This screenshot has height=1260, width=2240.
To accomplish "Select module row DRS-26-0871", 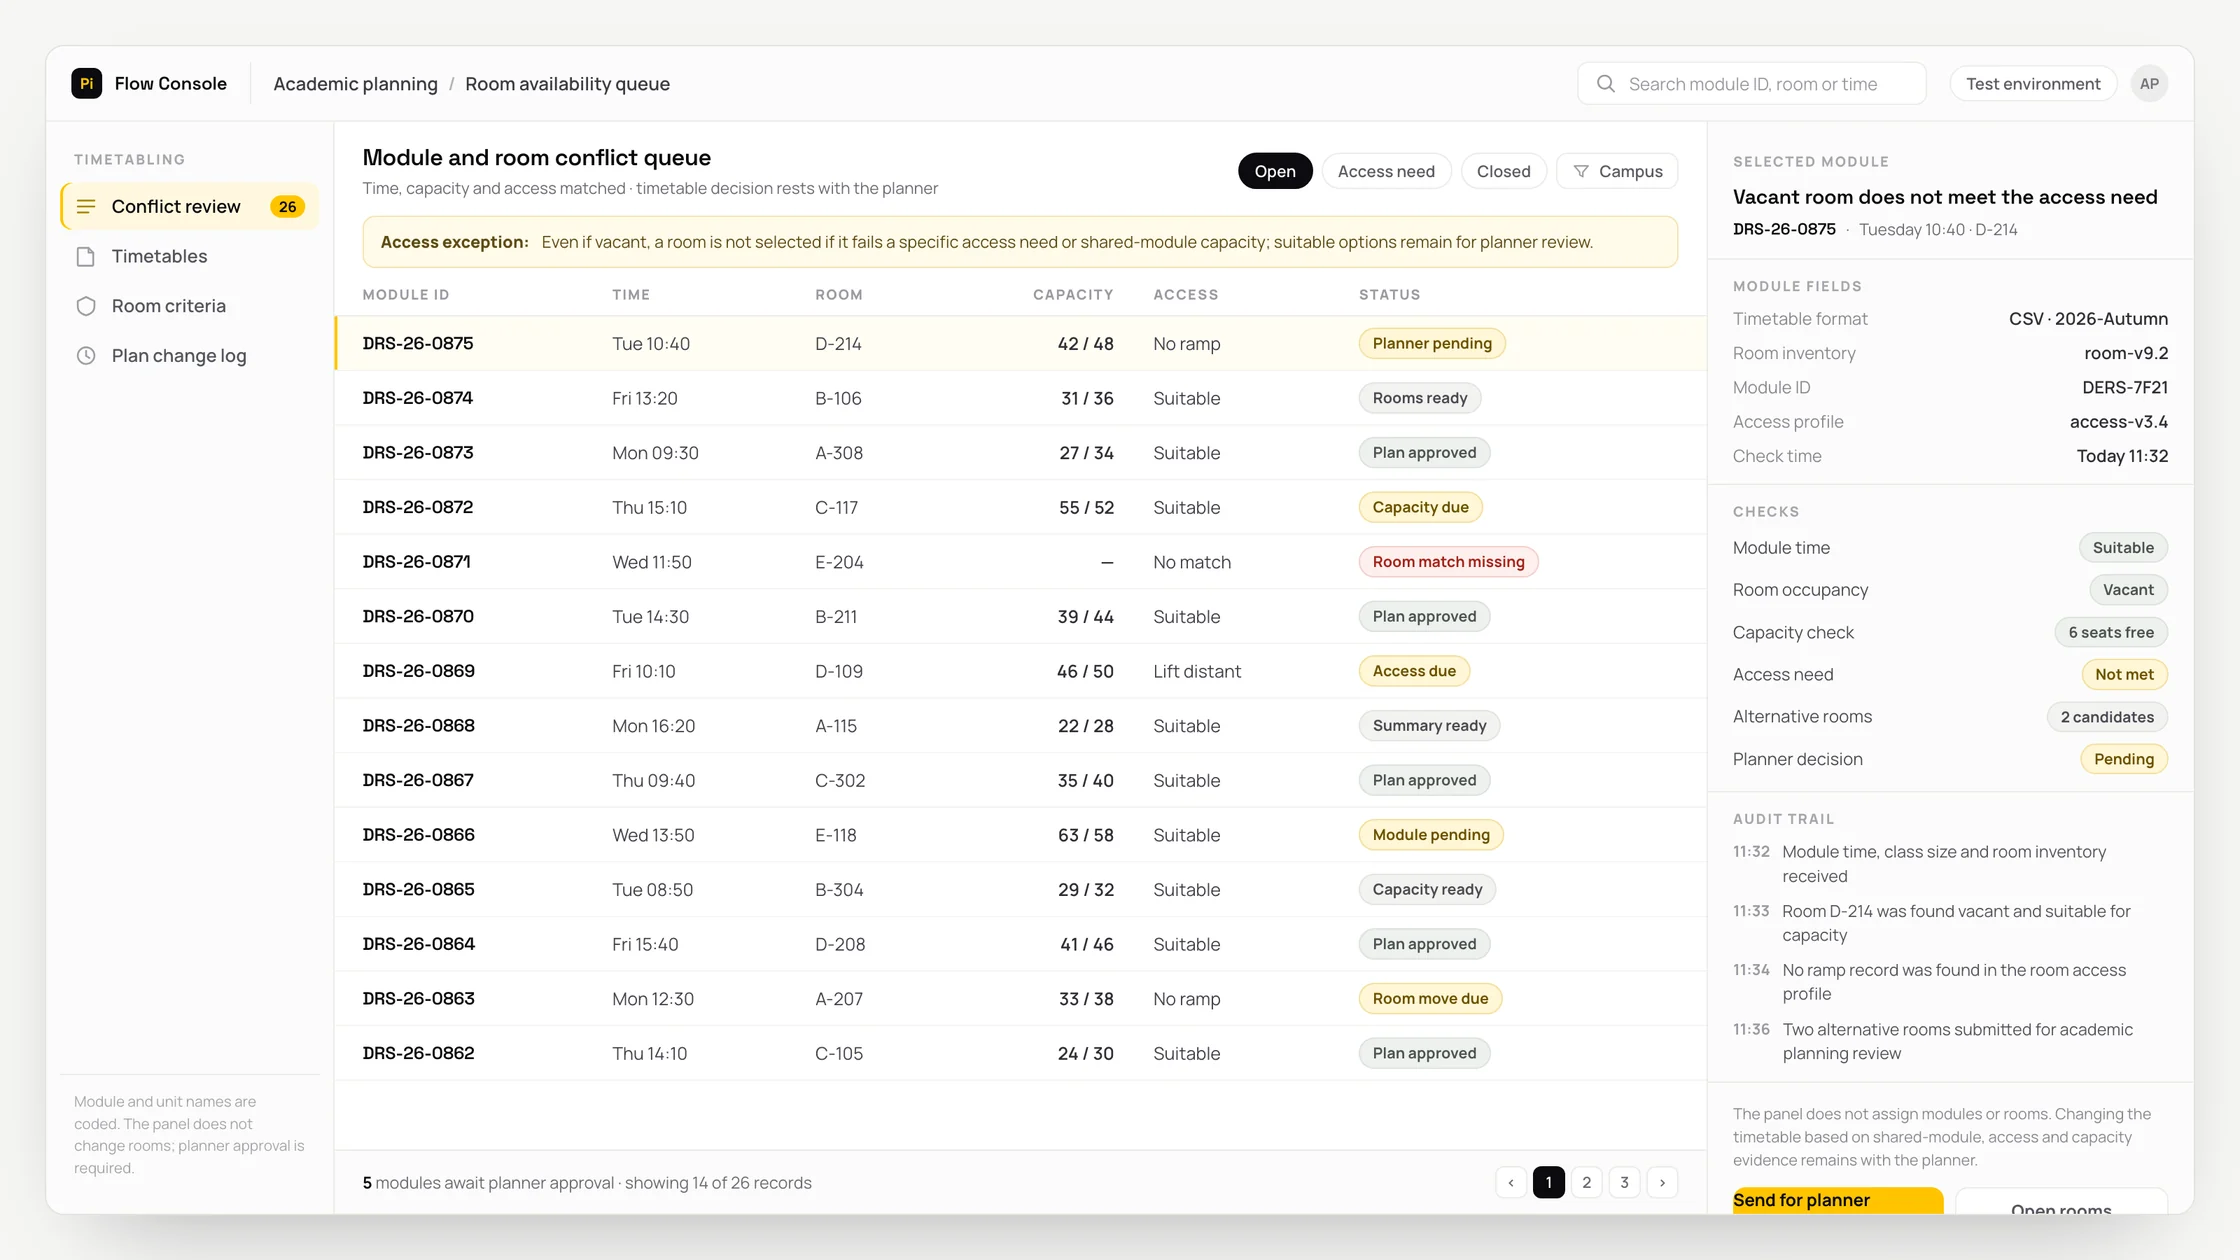I will click(x=1021, y=562).
